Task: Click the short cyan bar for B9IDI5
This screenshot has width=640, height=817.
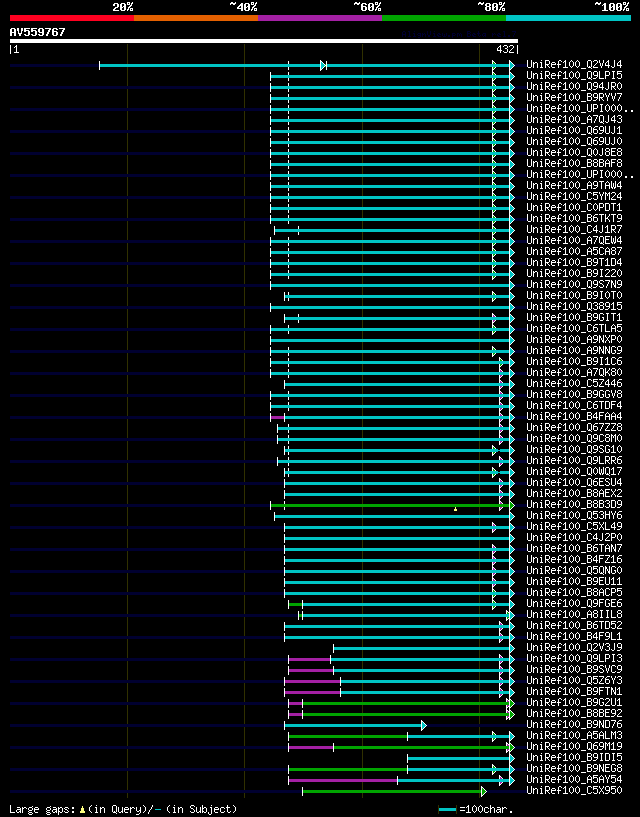Action: (x=459, y=759)
